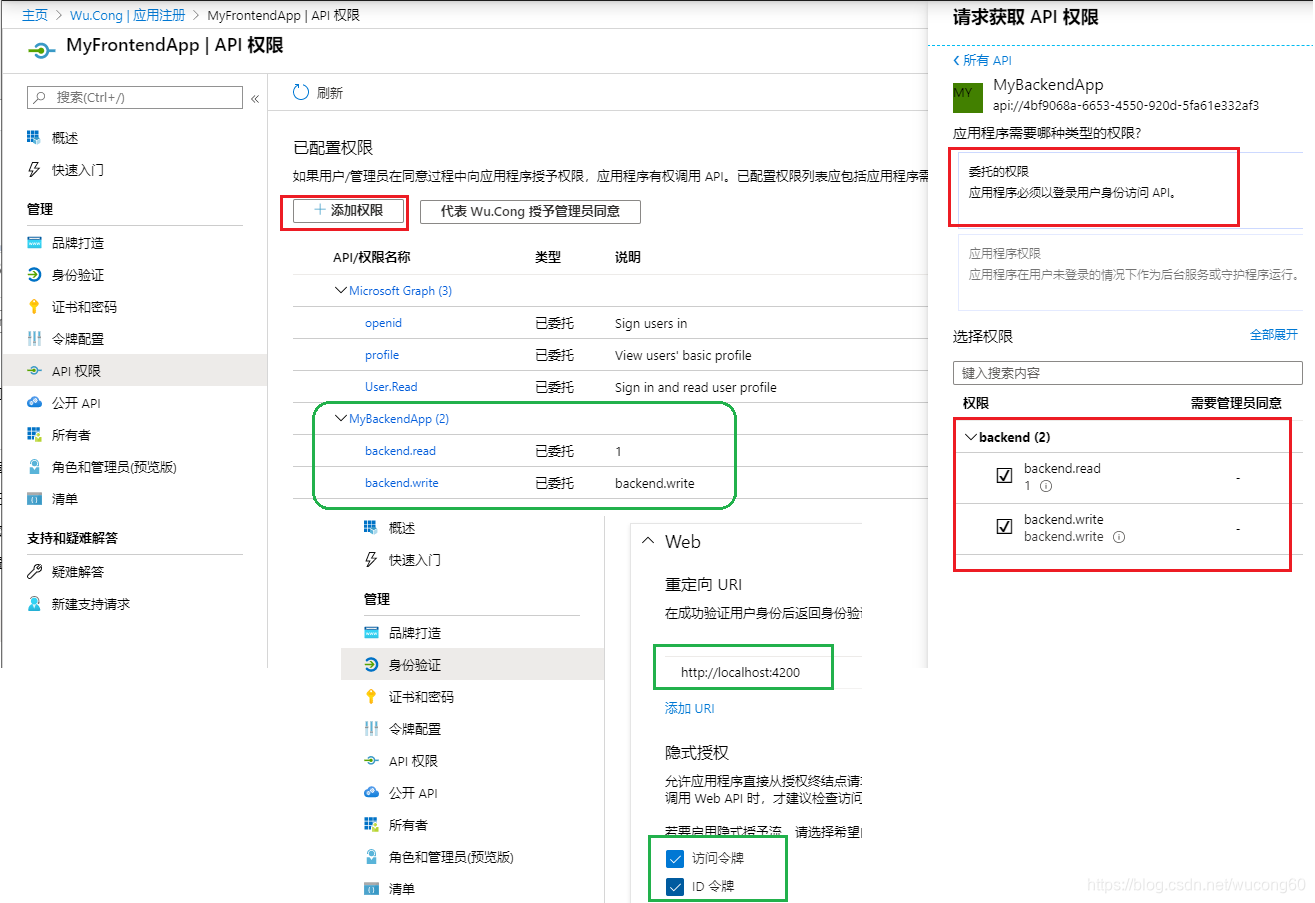The image size is (1315, 903).
Task: Click the 清单 icon in the upper left menu
Action: (34, 498)
